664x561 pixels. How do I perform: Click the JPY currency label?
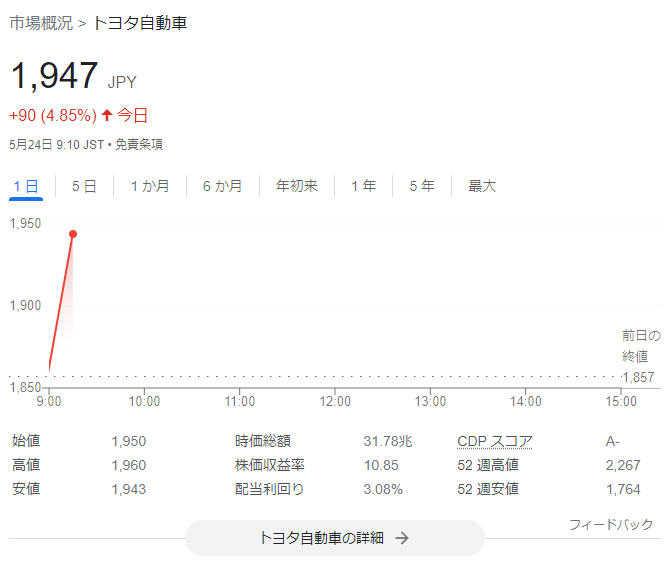pyautogui.click(x=122, y=82)
